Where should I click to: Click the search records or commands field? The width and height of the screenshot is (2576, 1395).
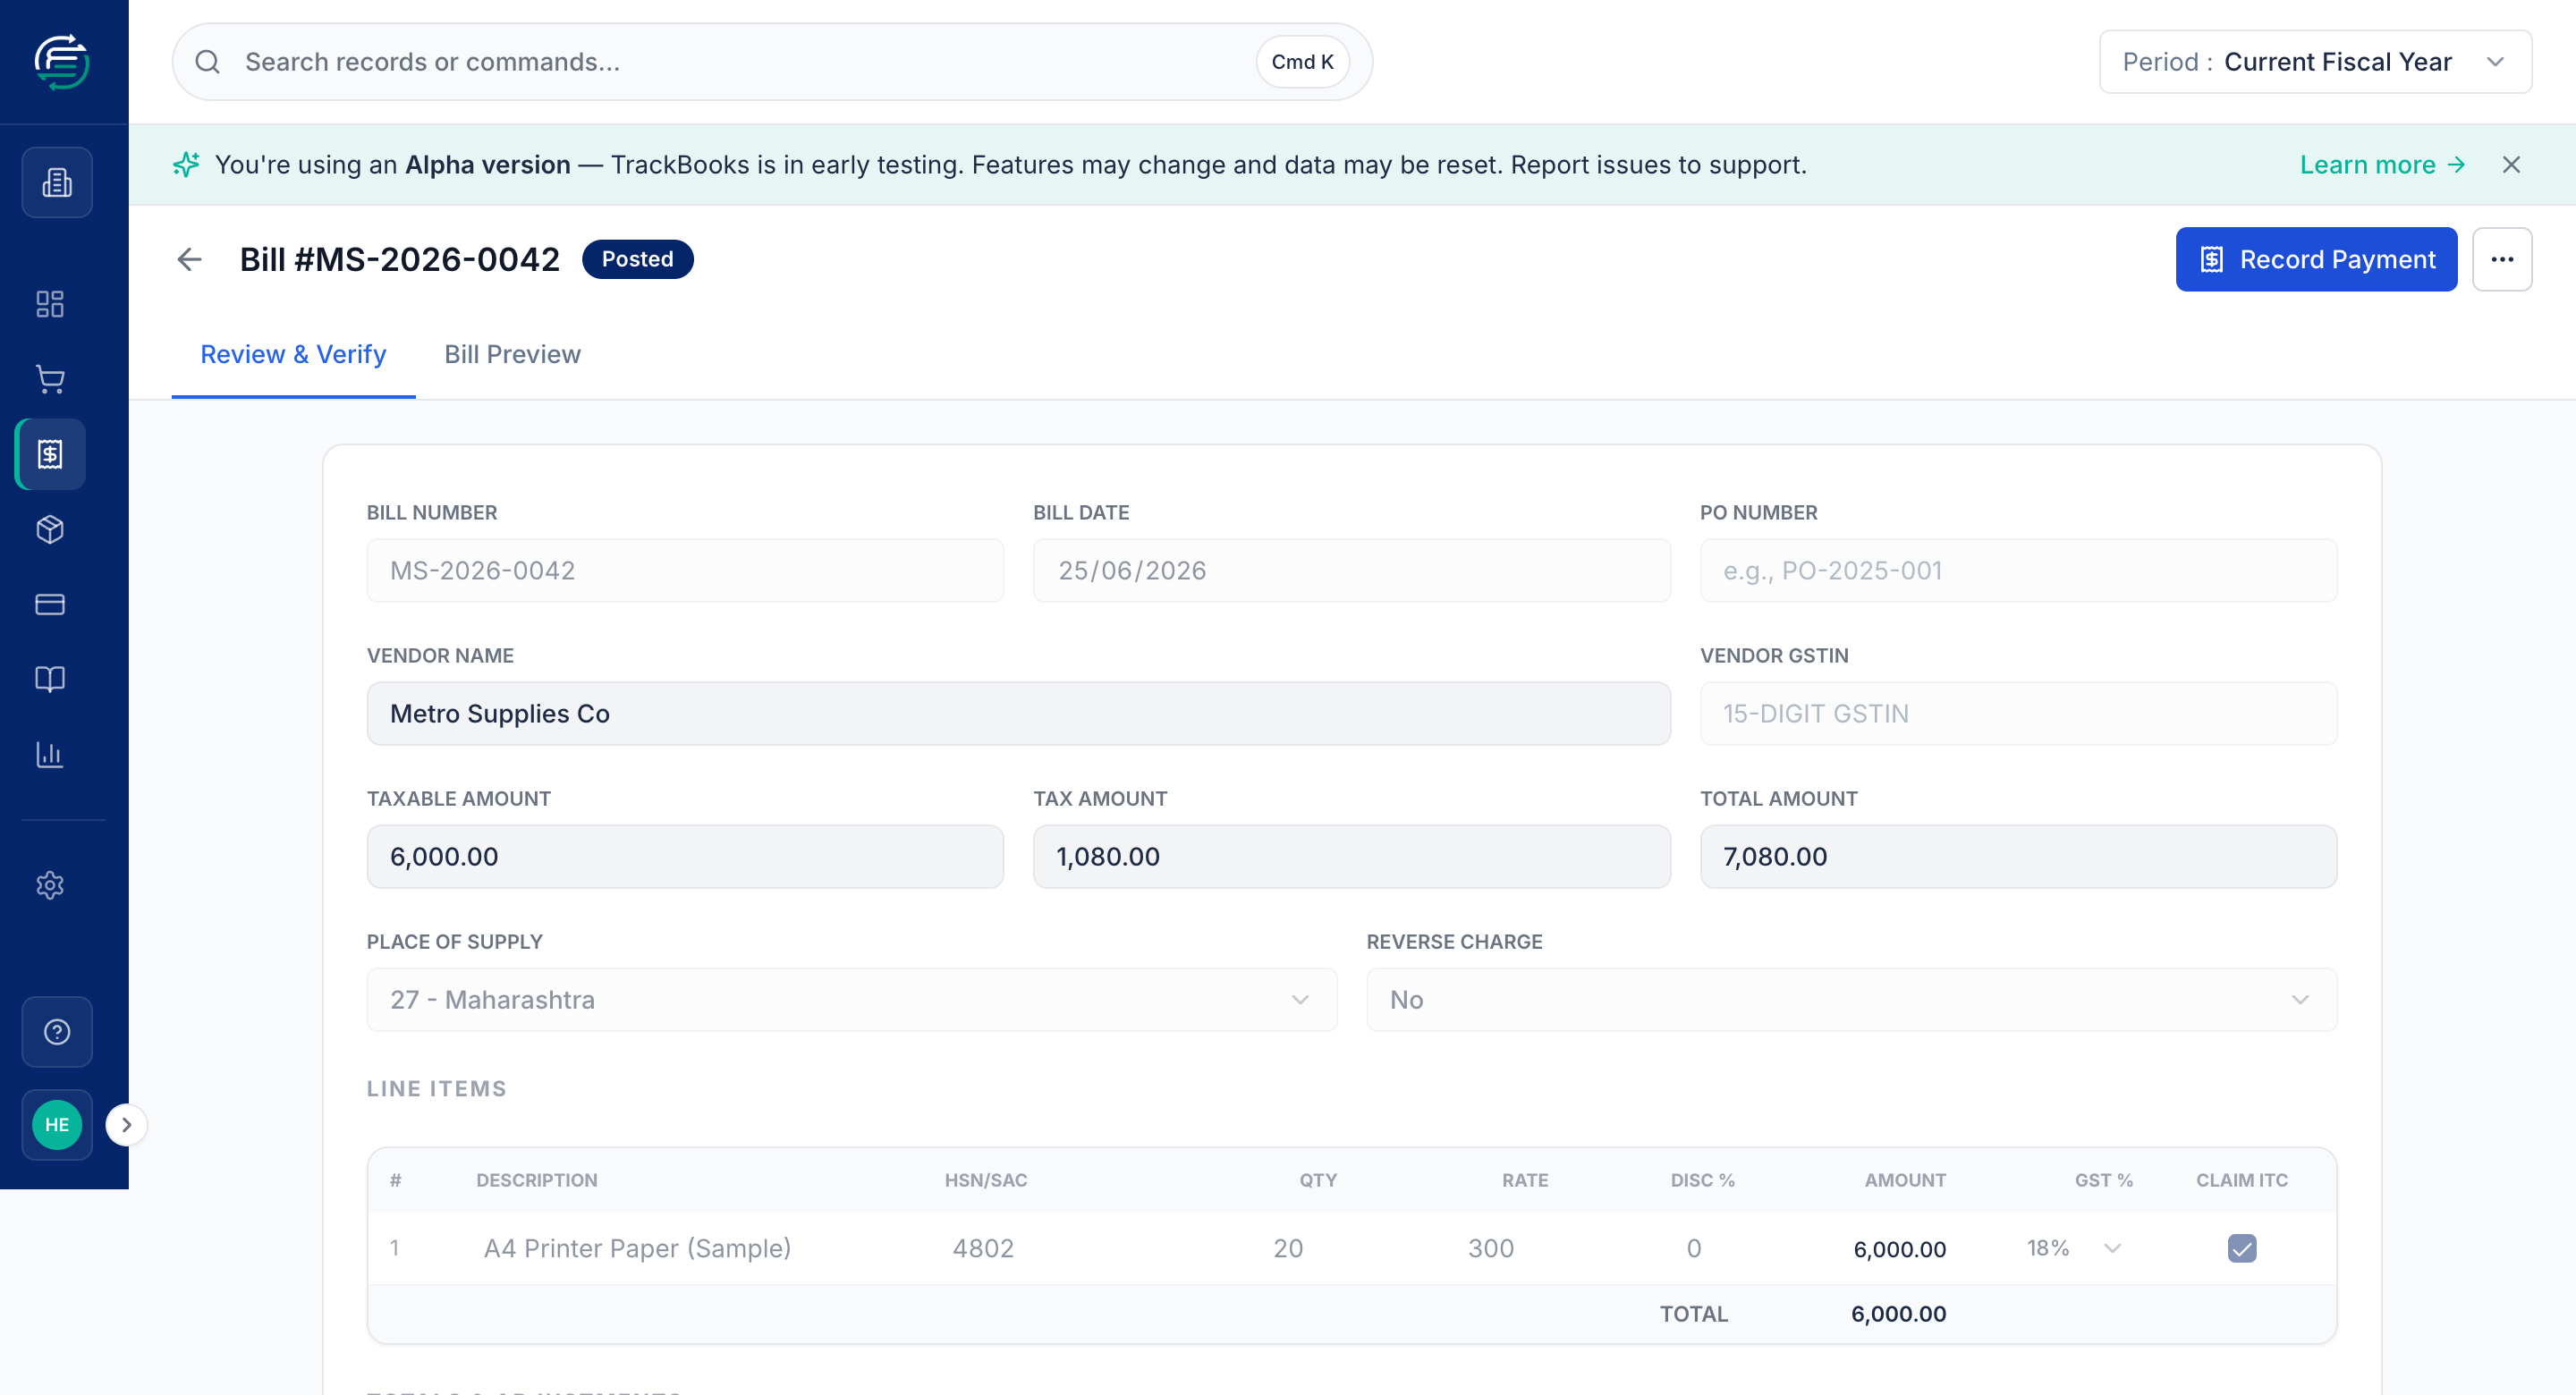[x=772, y=62]
